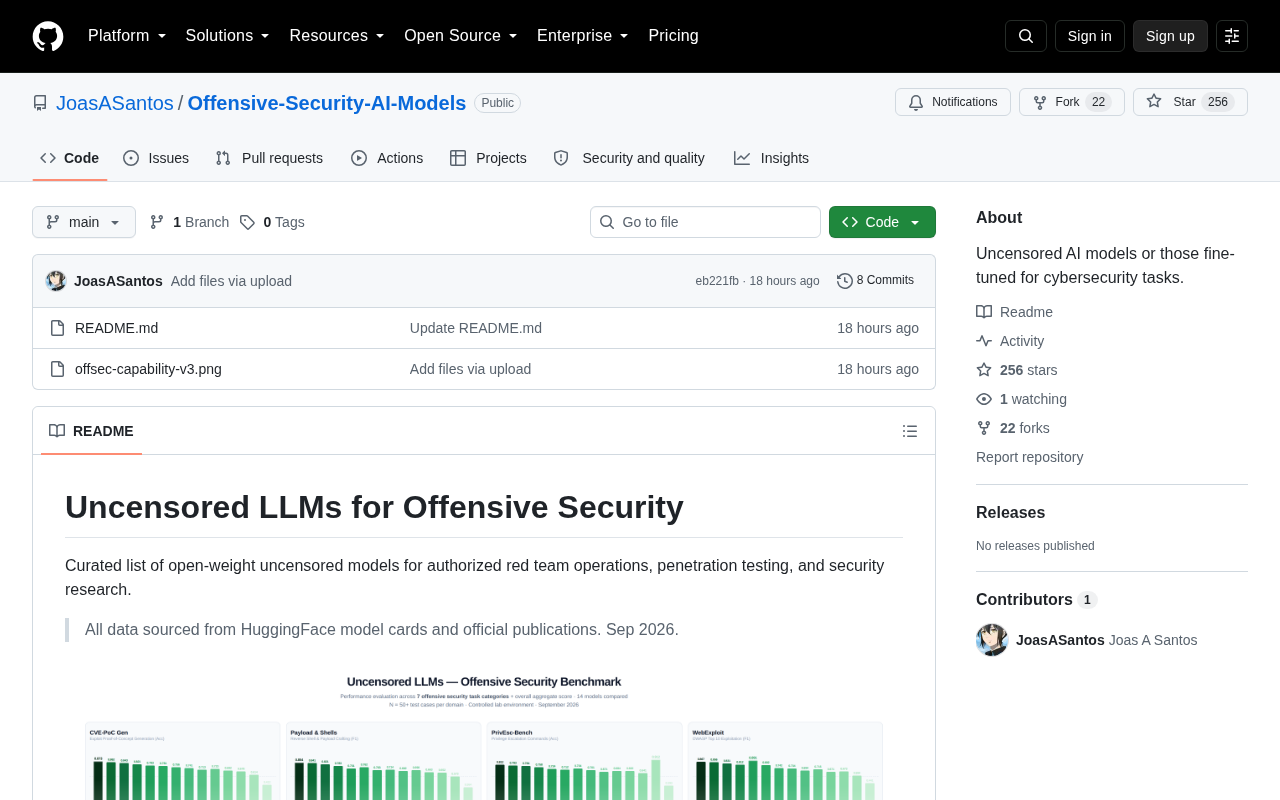Open the Readme link in About
1280x800 pixels.
point(1015,312)
